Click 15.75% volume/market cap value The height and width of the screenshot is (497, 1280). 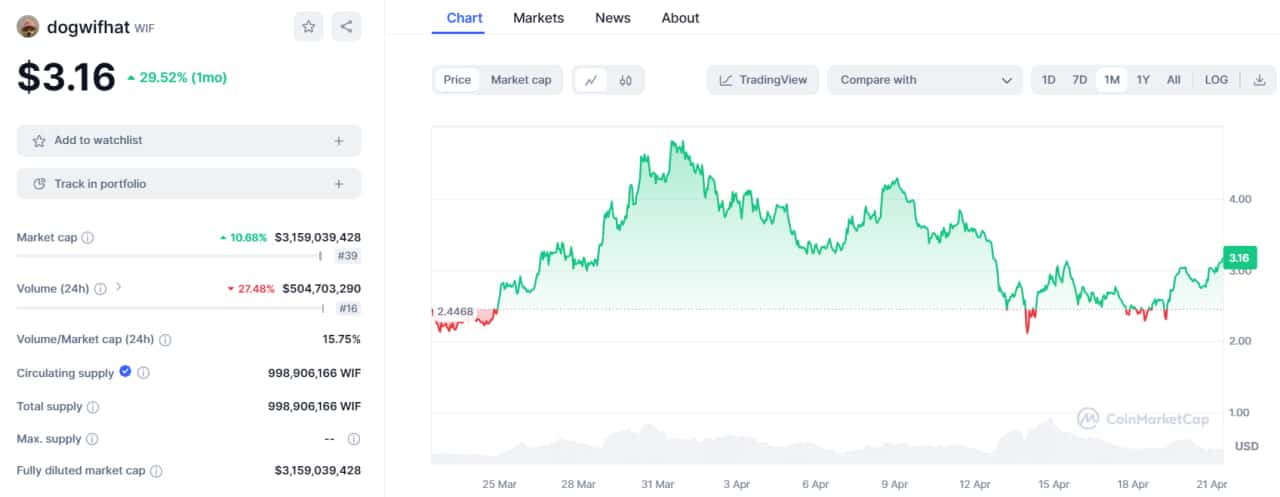click(342, 340)
